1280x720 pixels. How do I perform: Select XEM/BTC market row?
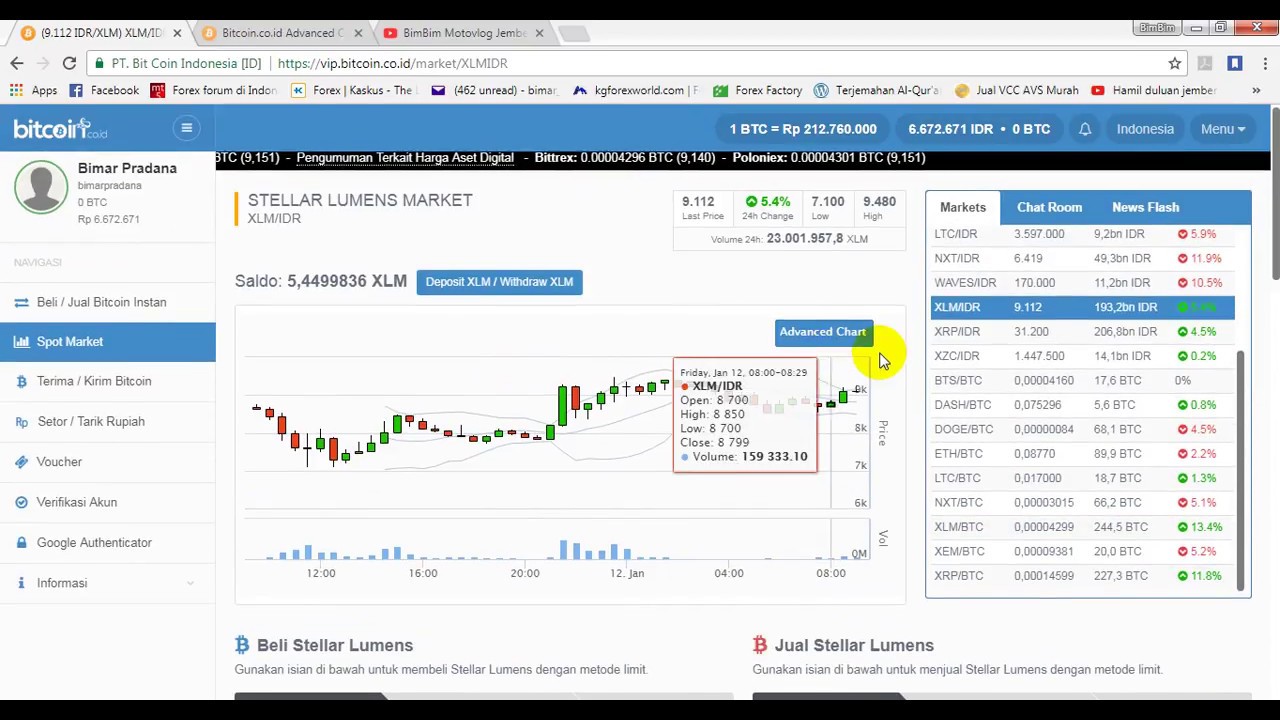(1082, 551)
